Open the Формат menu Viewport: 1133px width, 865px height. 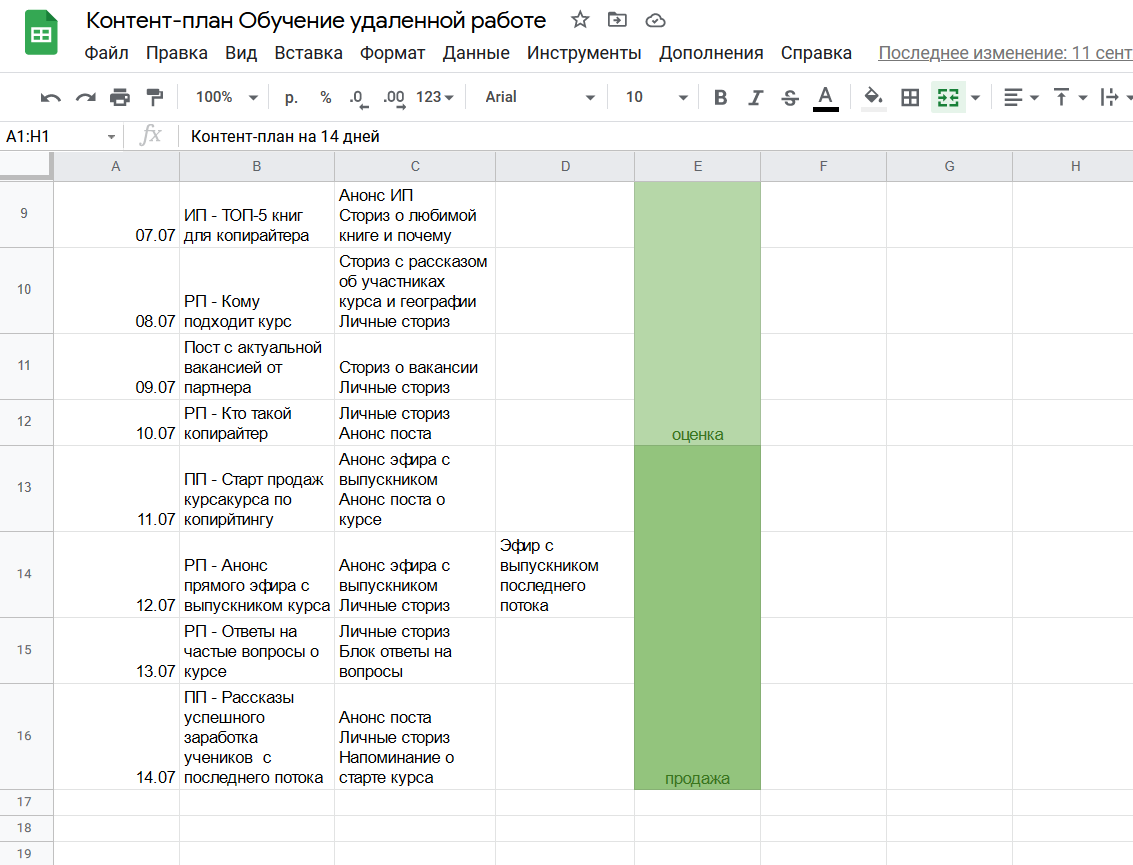click(392, 53)
